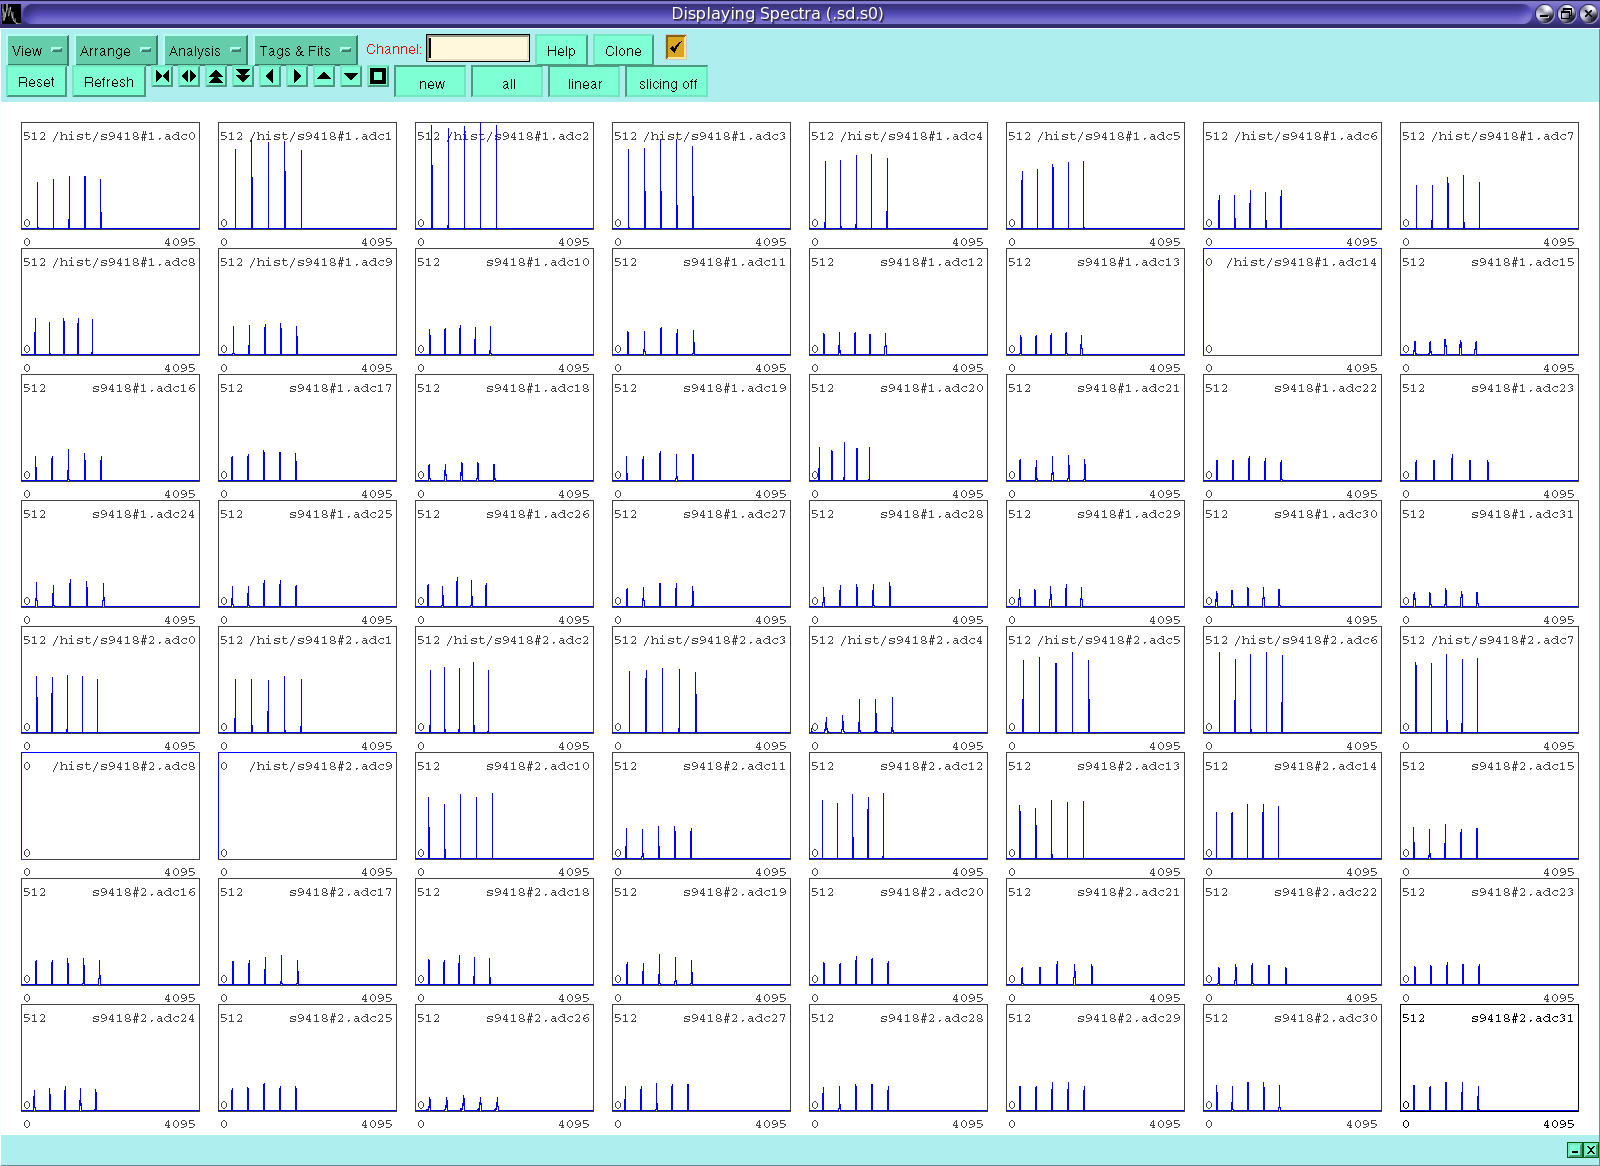Select the /hist/s9418#1.adc2 spectrum plot
The width and height of the screenshot is (1600, 1166).
[504, 177]
